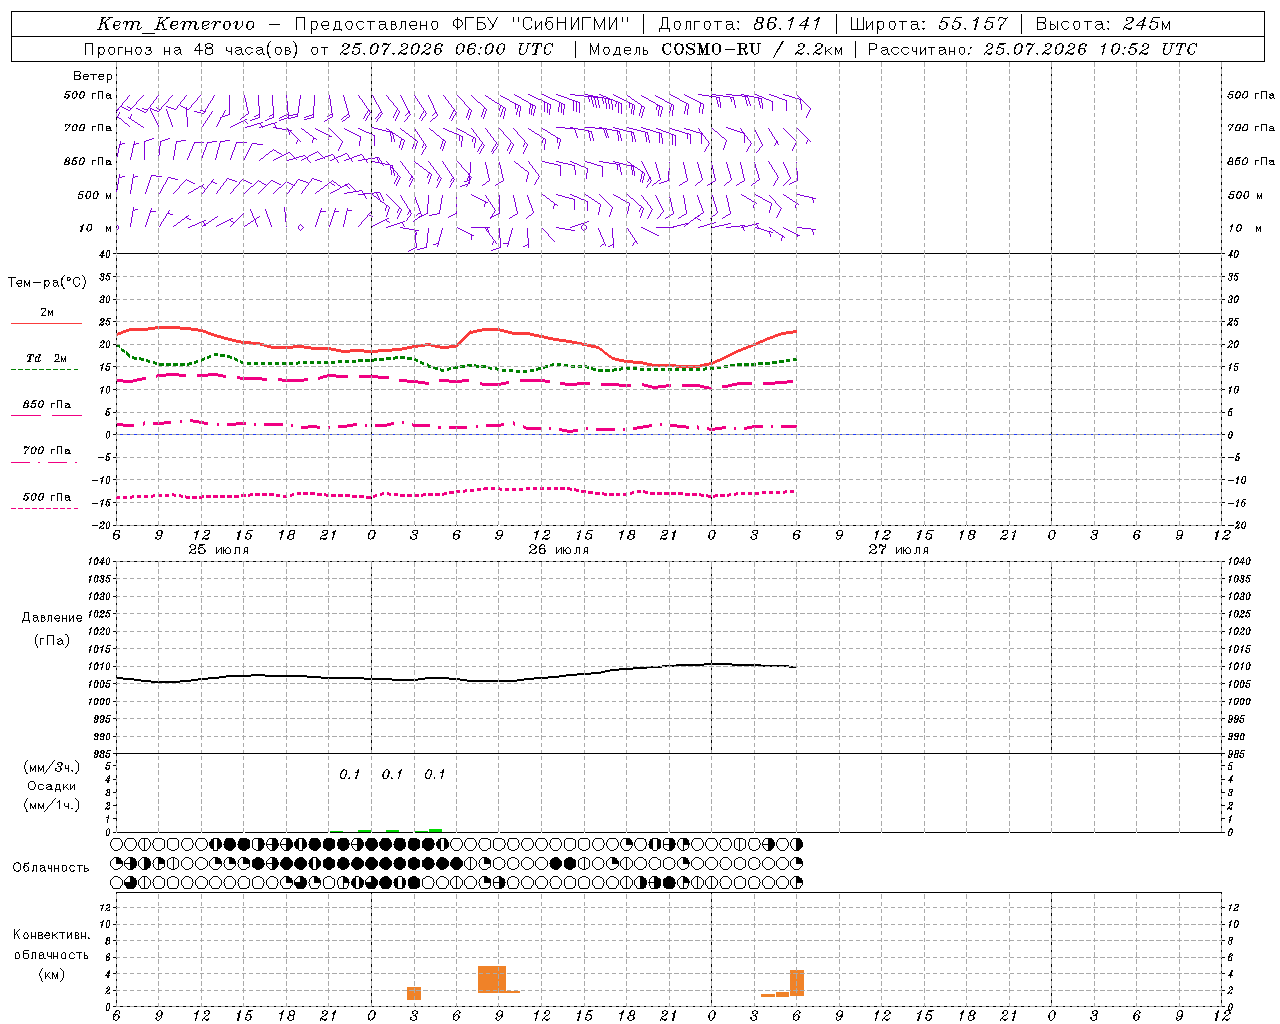Click the Рассчитано 10:52 UTC timestamp

point(1032,49)
